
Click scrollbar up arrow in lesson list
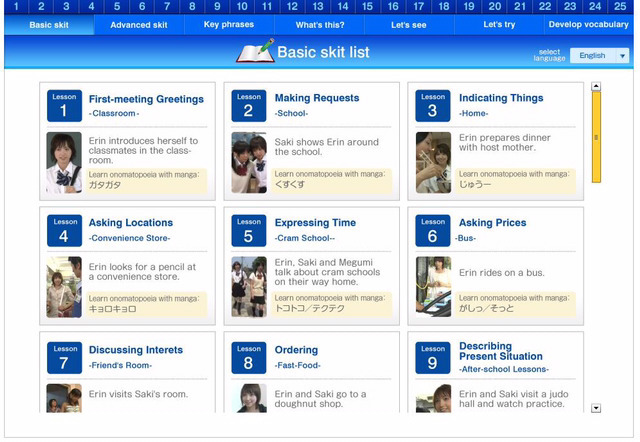click(x=596, y=86)
